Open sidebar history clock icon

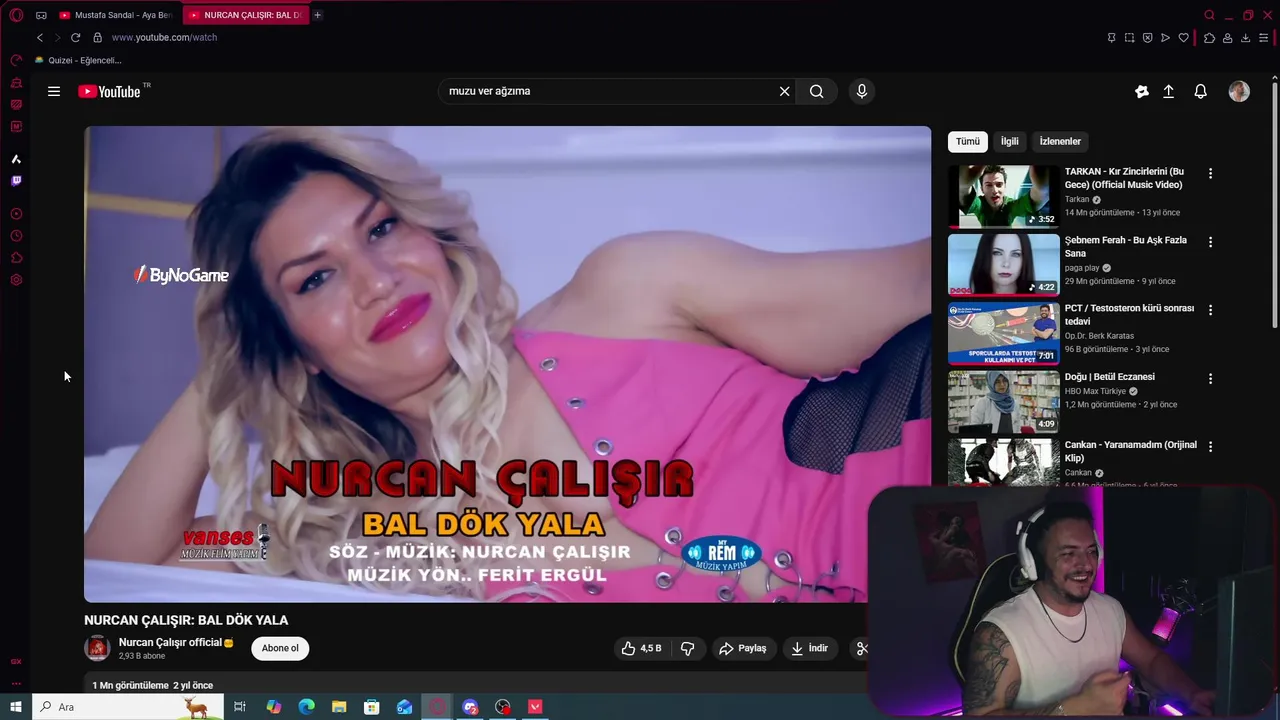[16, 236]
